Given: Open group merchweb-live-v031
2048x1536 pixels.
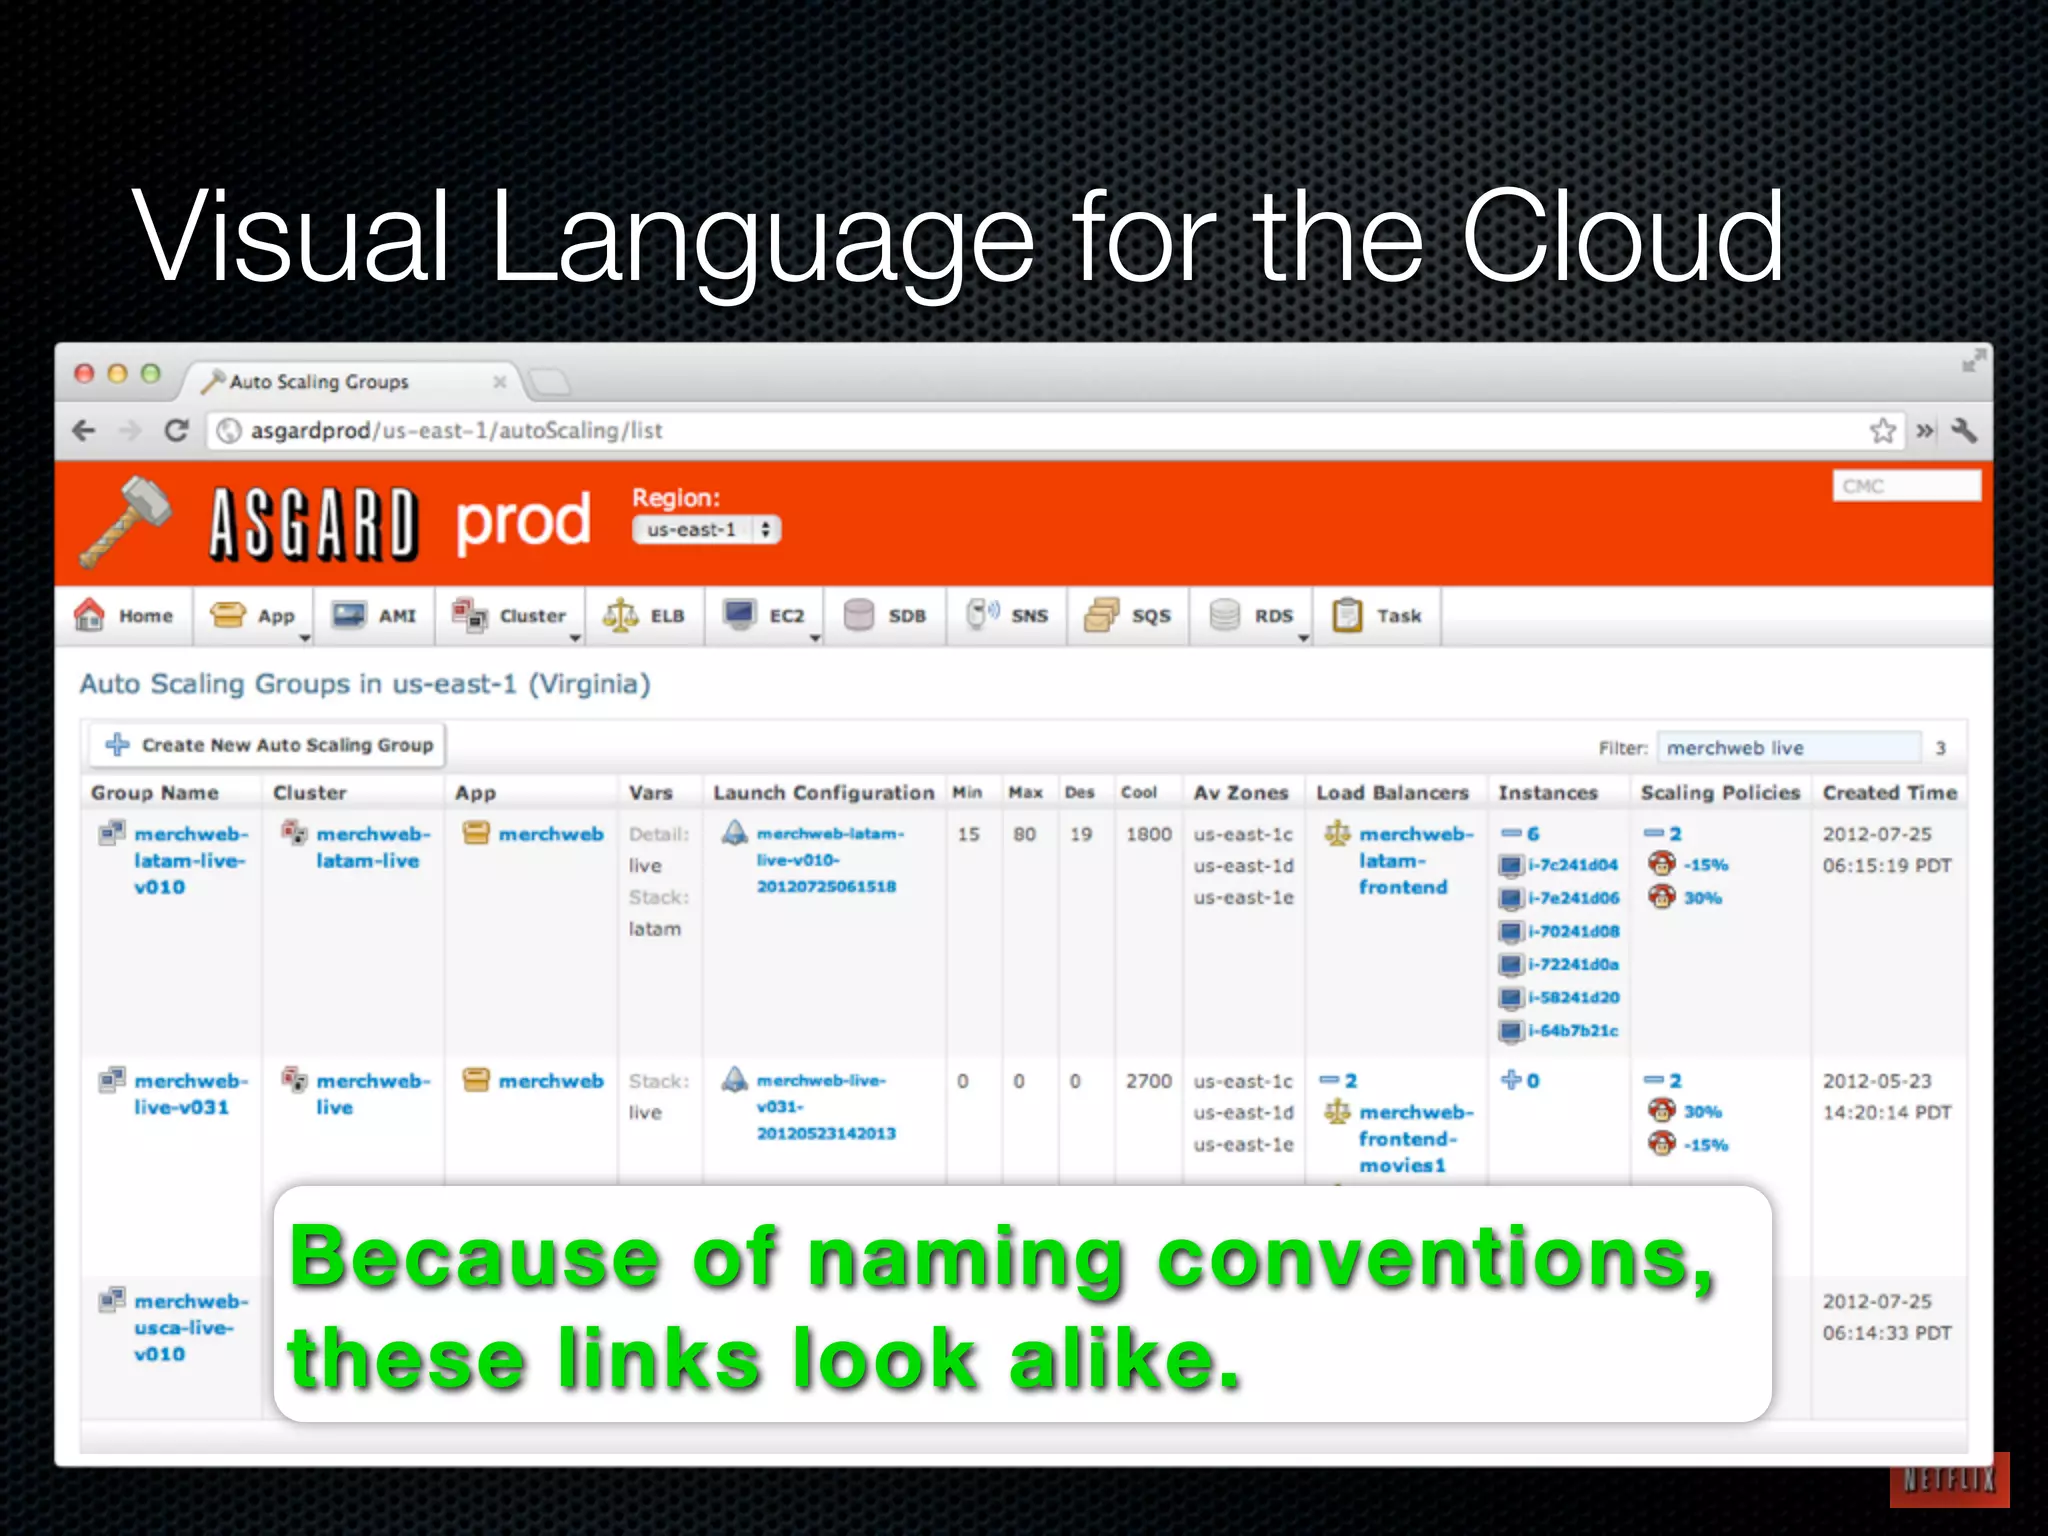Looking at the screenshot, I should tap(190, 1094).
